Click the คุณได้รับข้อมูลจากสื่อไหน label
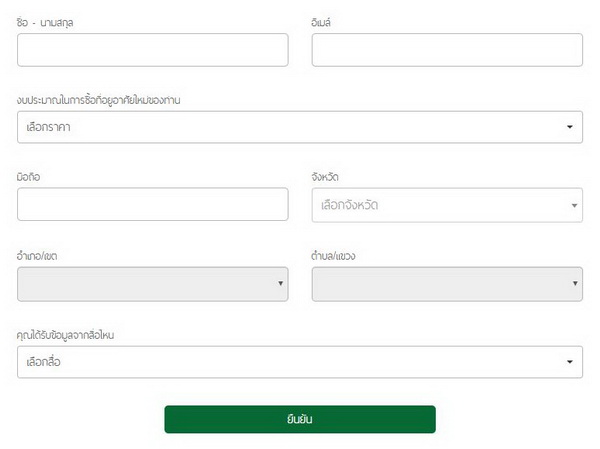600x449 pixels. click(66, 335)
